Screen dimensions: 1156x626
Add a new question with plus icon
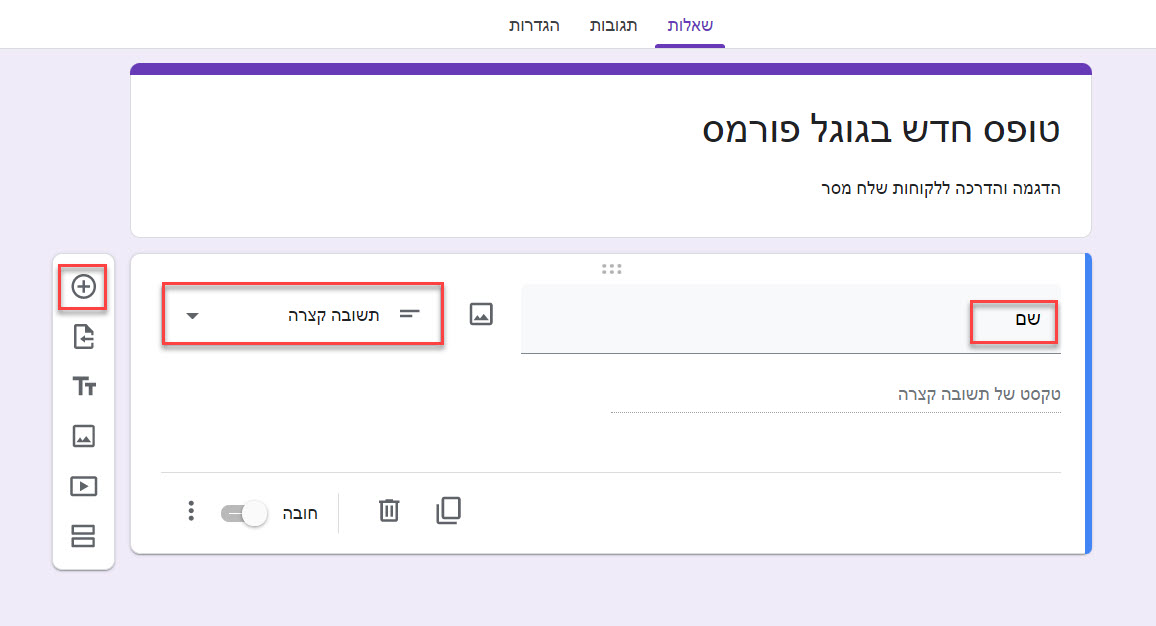(x=83, y=286)
